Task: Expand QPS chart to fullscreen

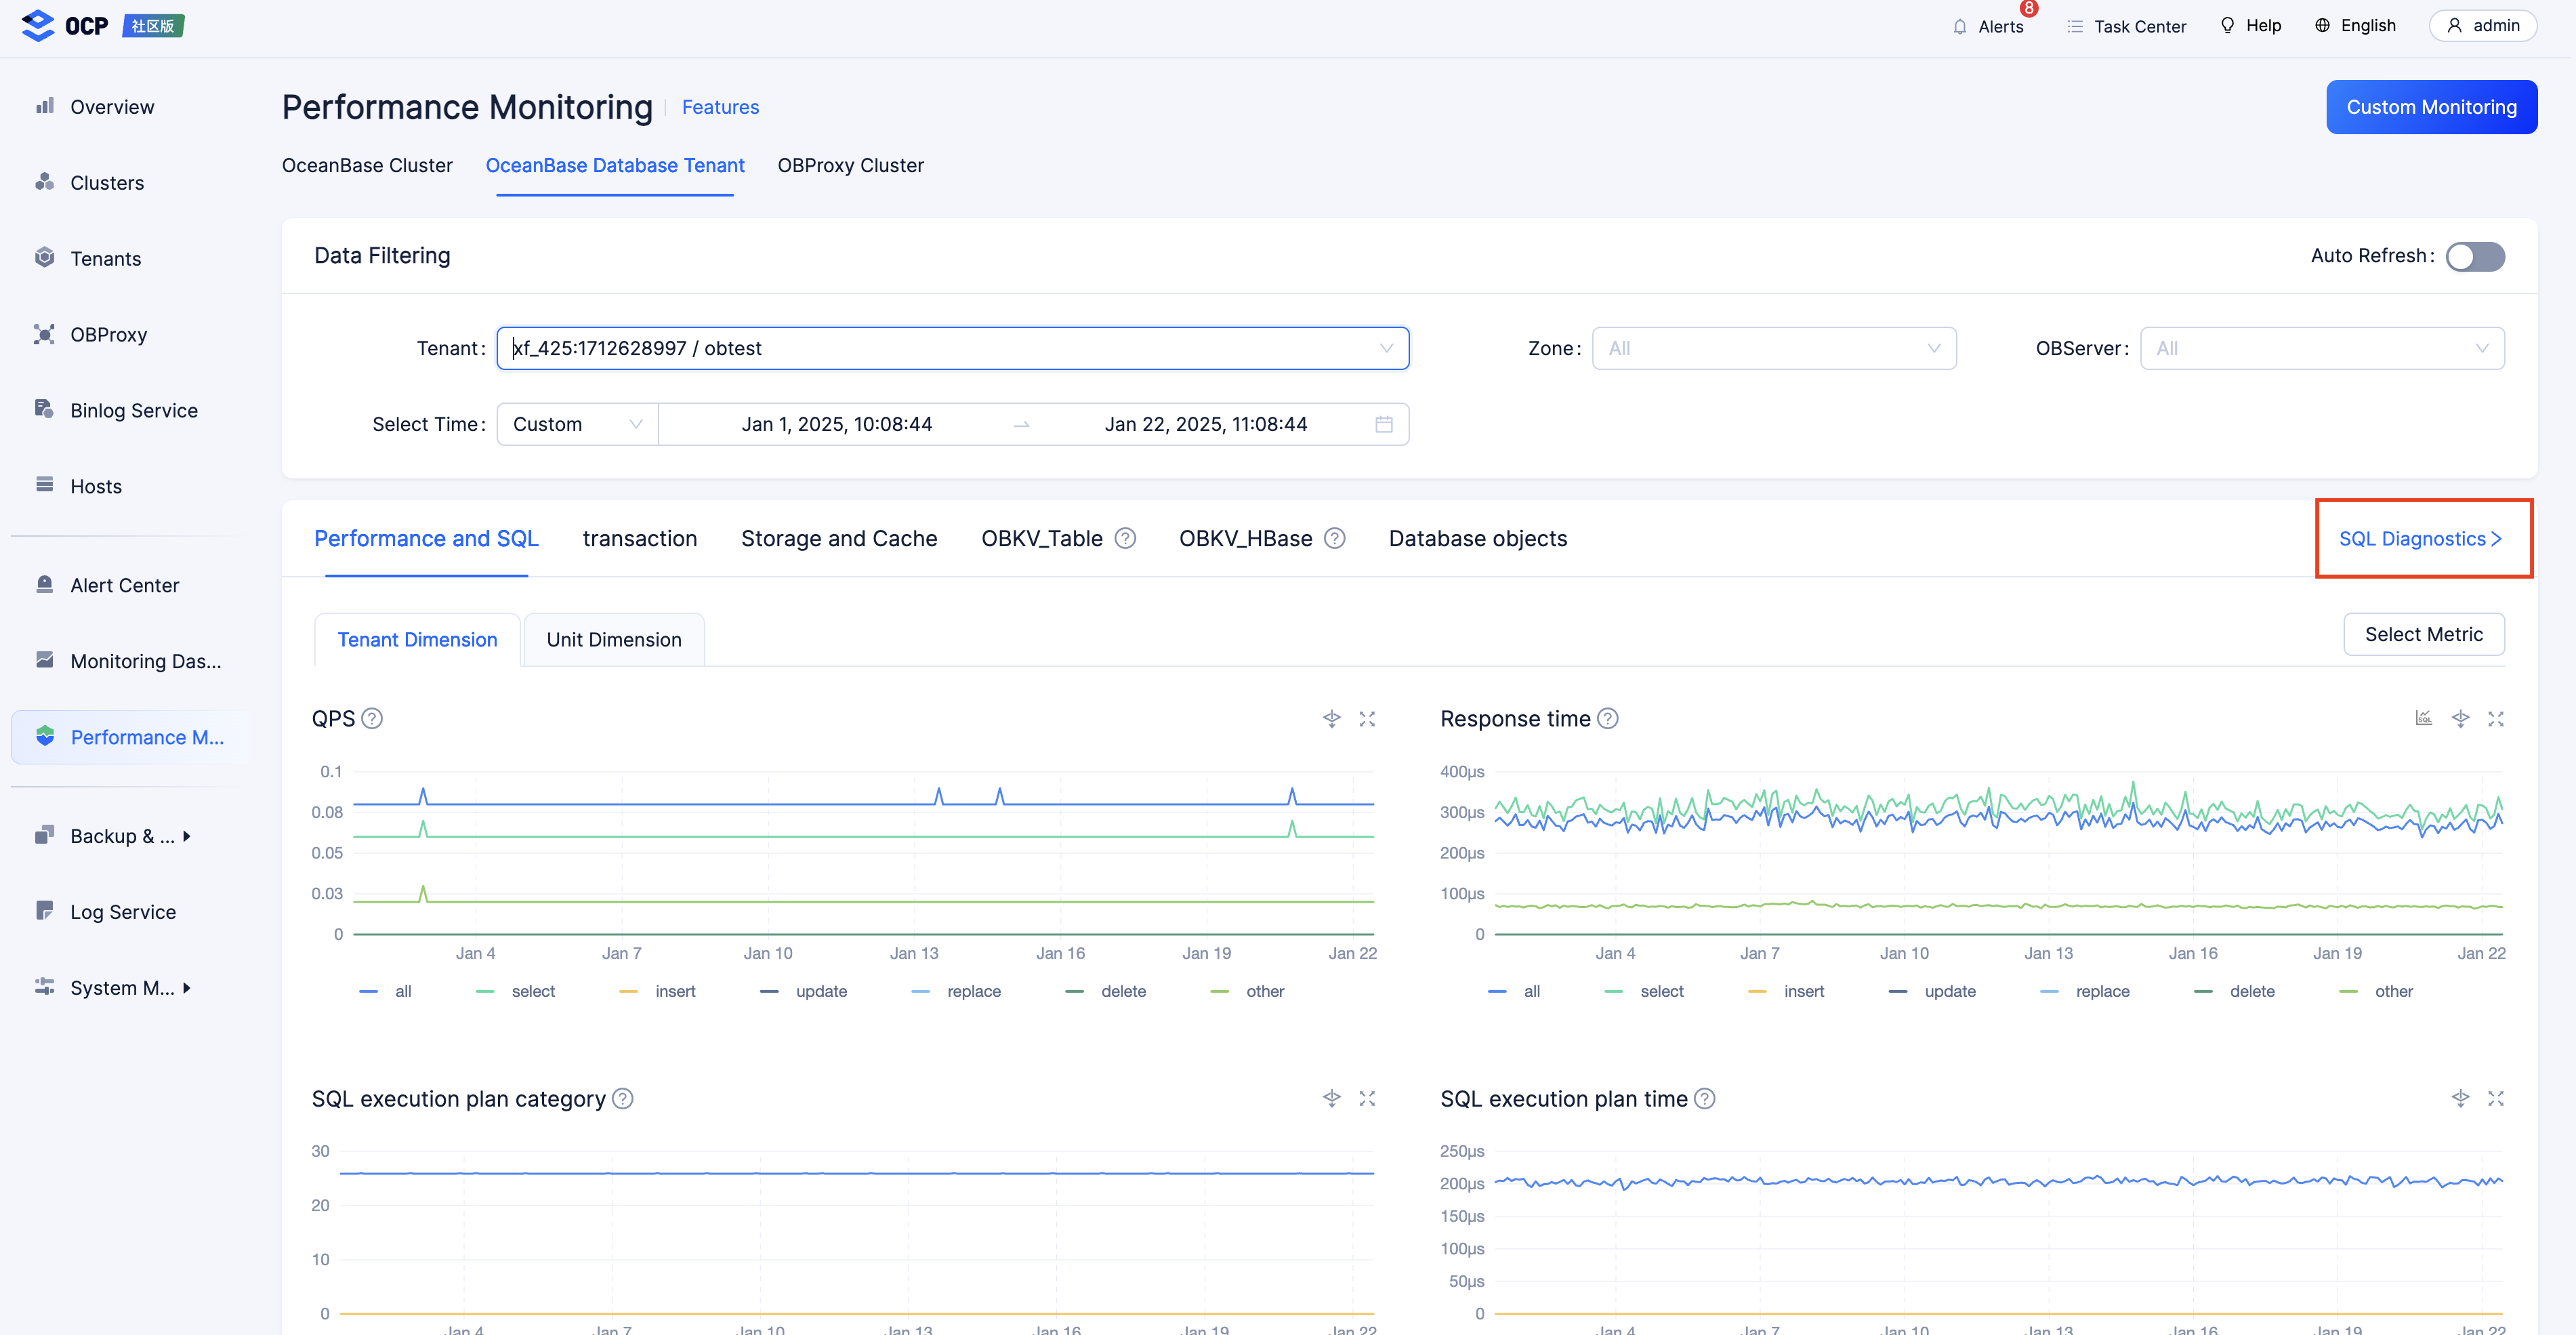Action: click(1367, 718)
